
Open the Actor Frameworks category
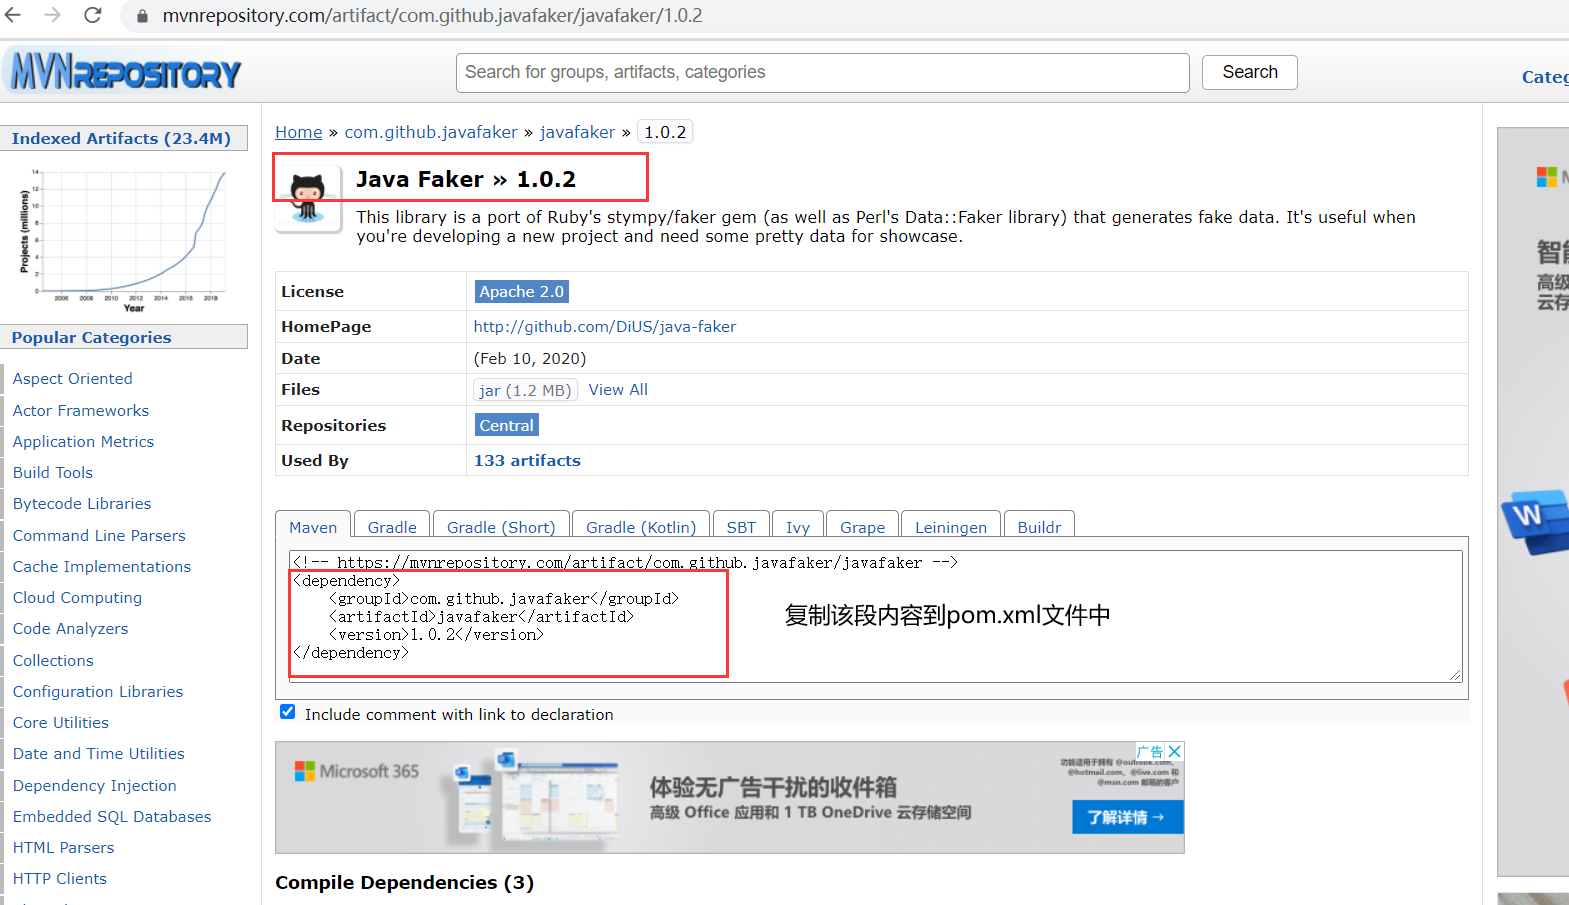pos(80,410)
